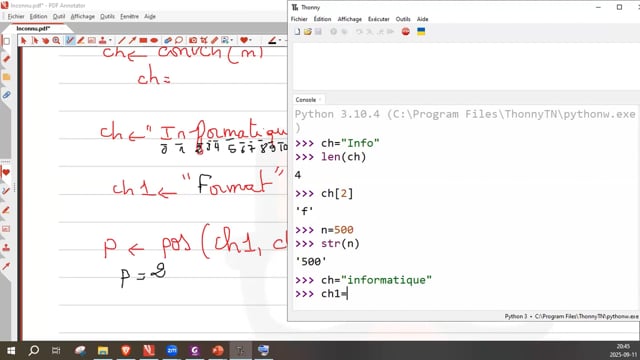The image size is (640, 360).
Task: Select the rectangle shape tool
Action: (x=143, y=40)
